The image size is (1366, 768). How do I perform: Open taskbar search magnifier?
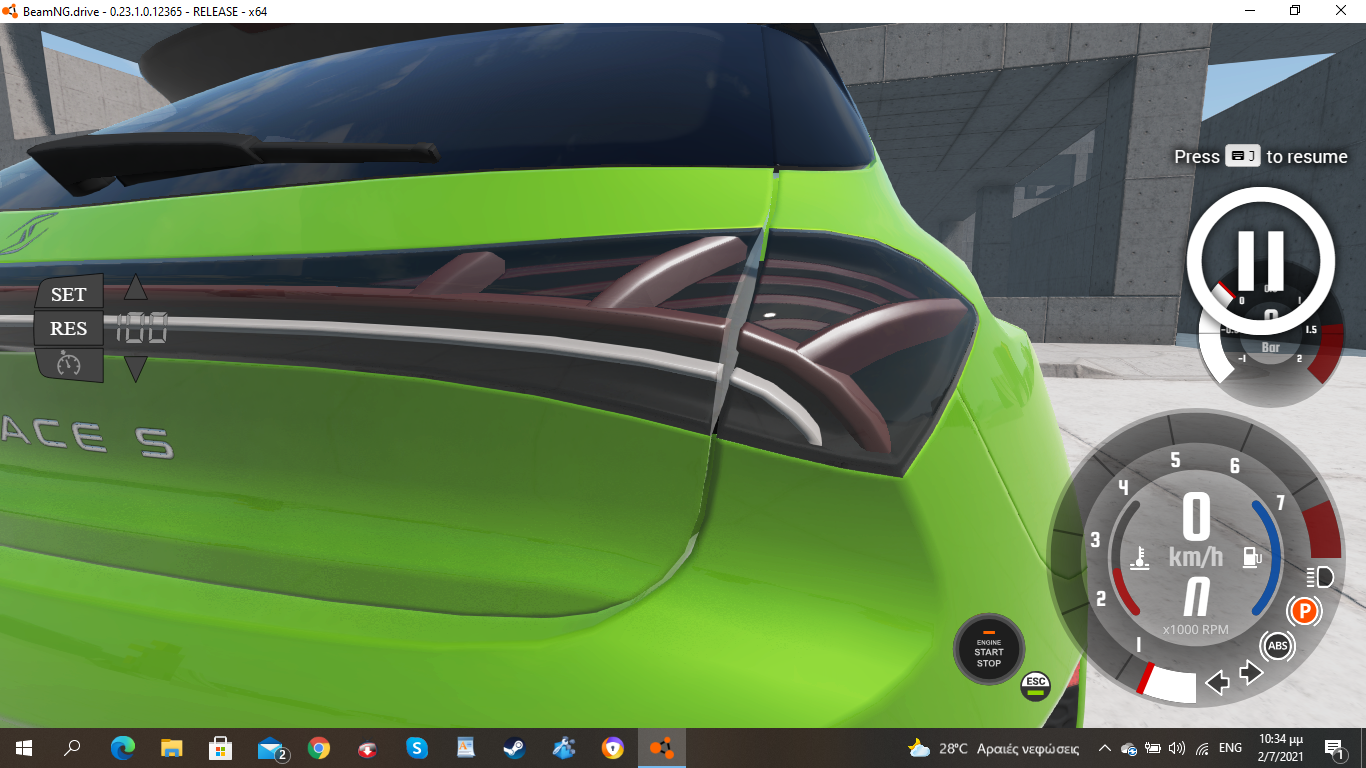pos(72,747)
